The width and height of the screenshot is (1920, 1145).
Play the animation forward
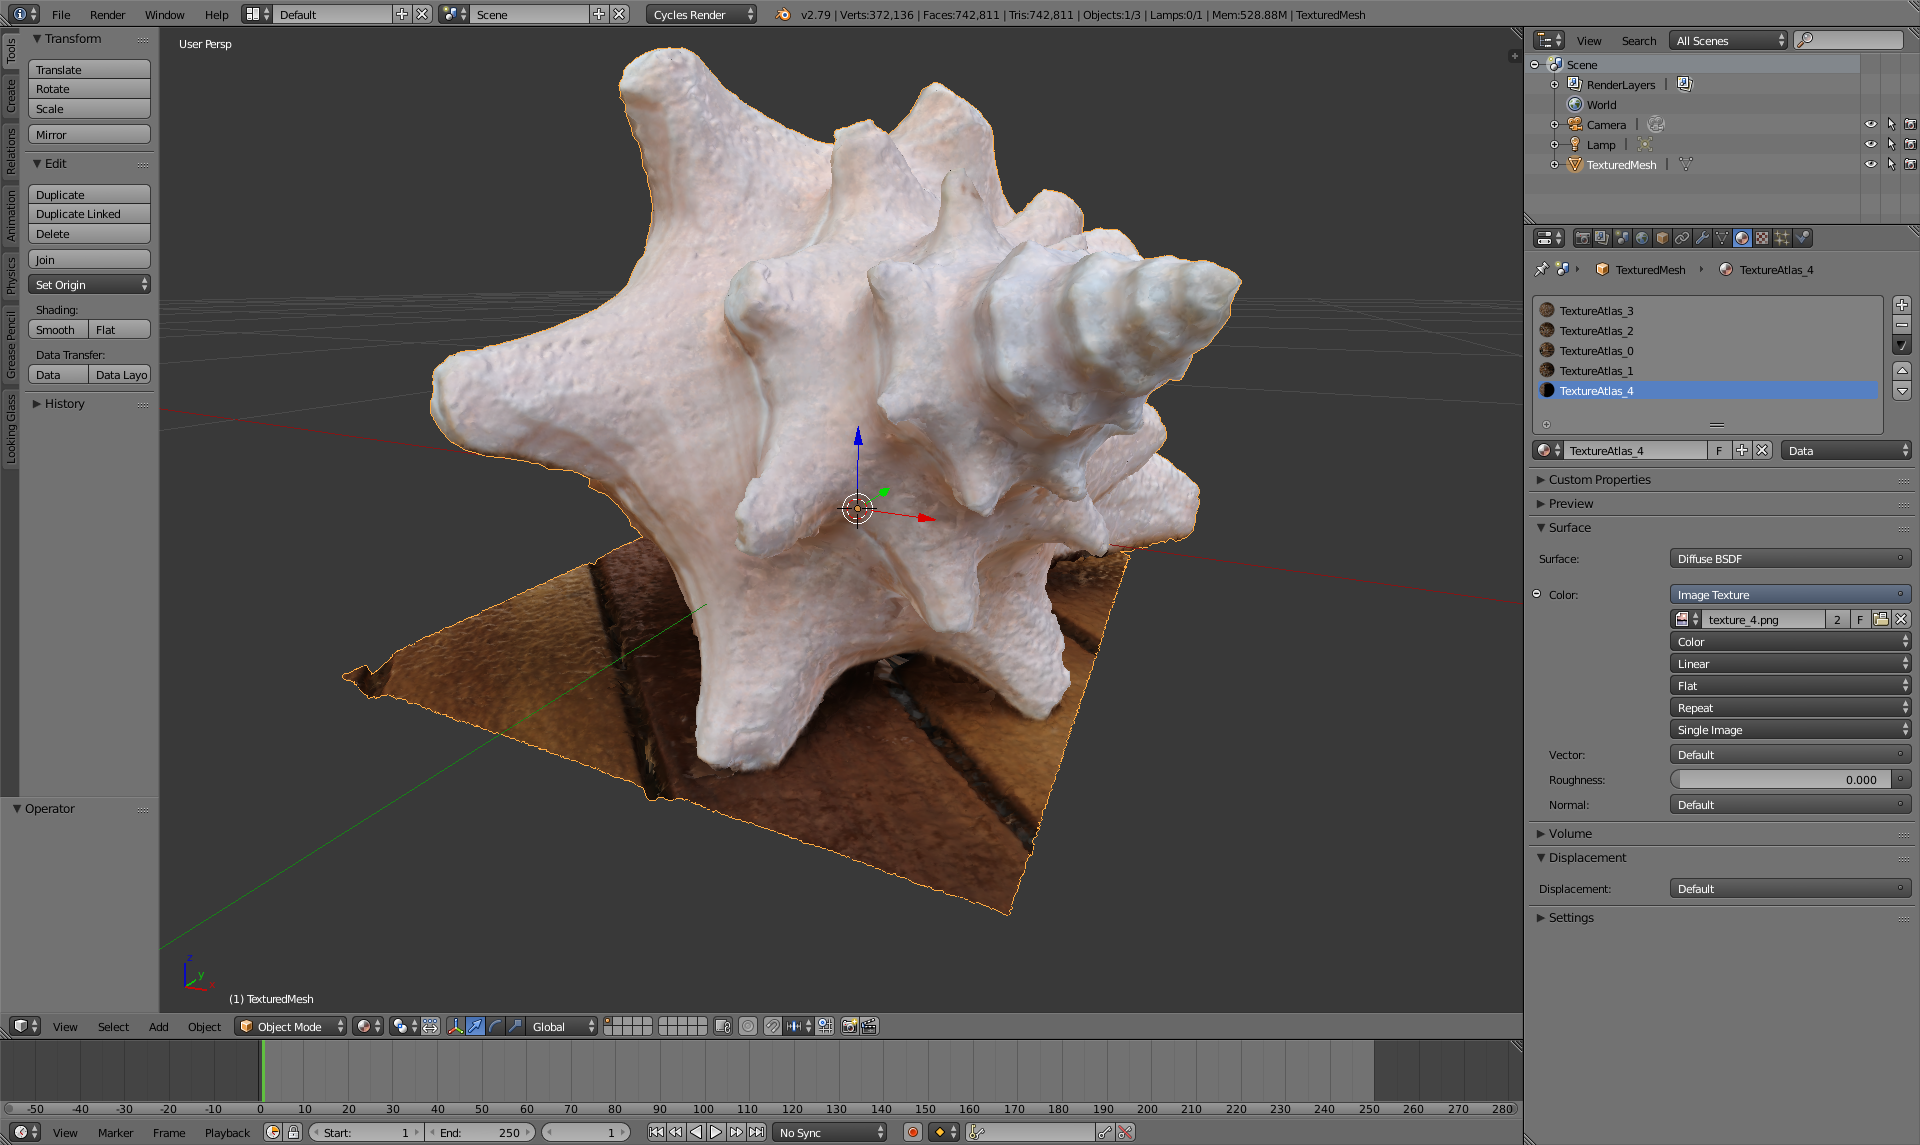coord(716,1132)
